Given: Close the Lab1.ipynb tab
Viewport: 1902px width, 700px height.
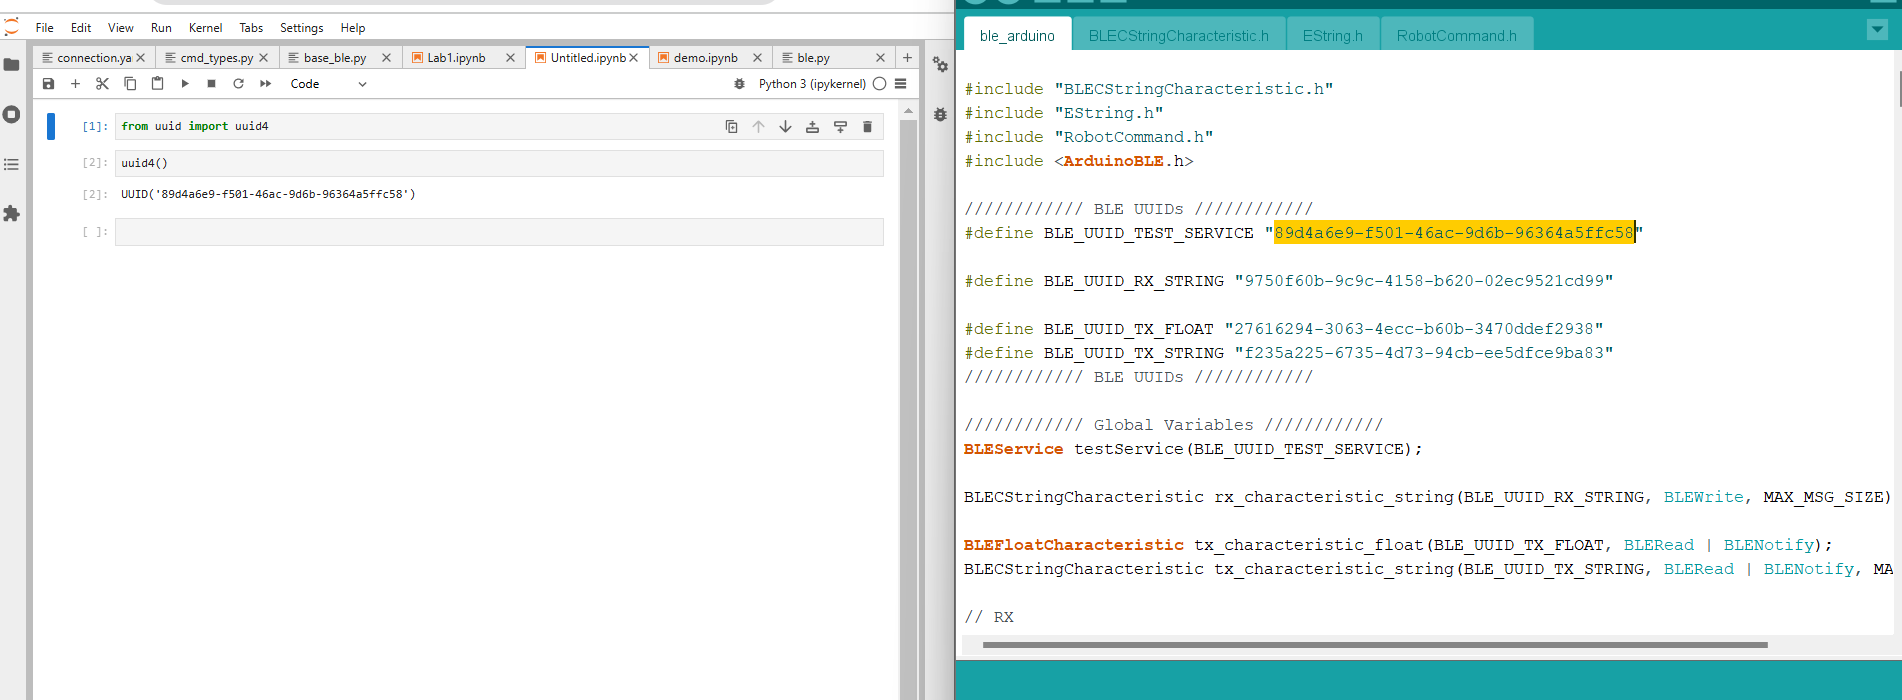Looking at the screenshot, I should pyautogui.click(x=511, y=58).
